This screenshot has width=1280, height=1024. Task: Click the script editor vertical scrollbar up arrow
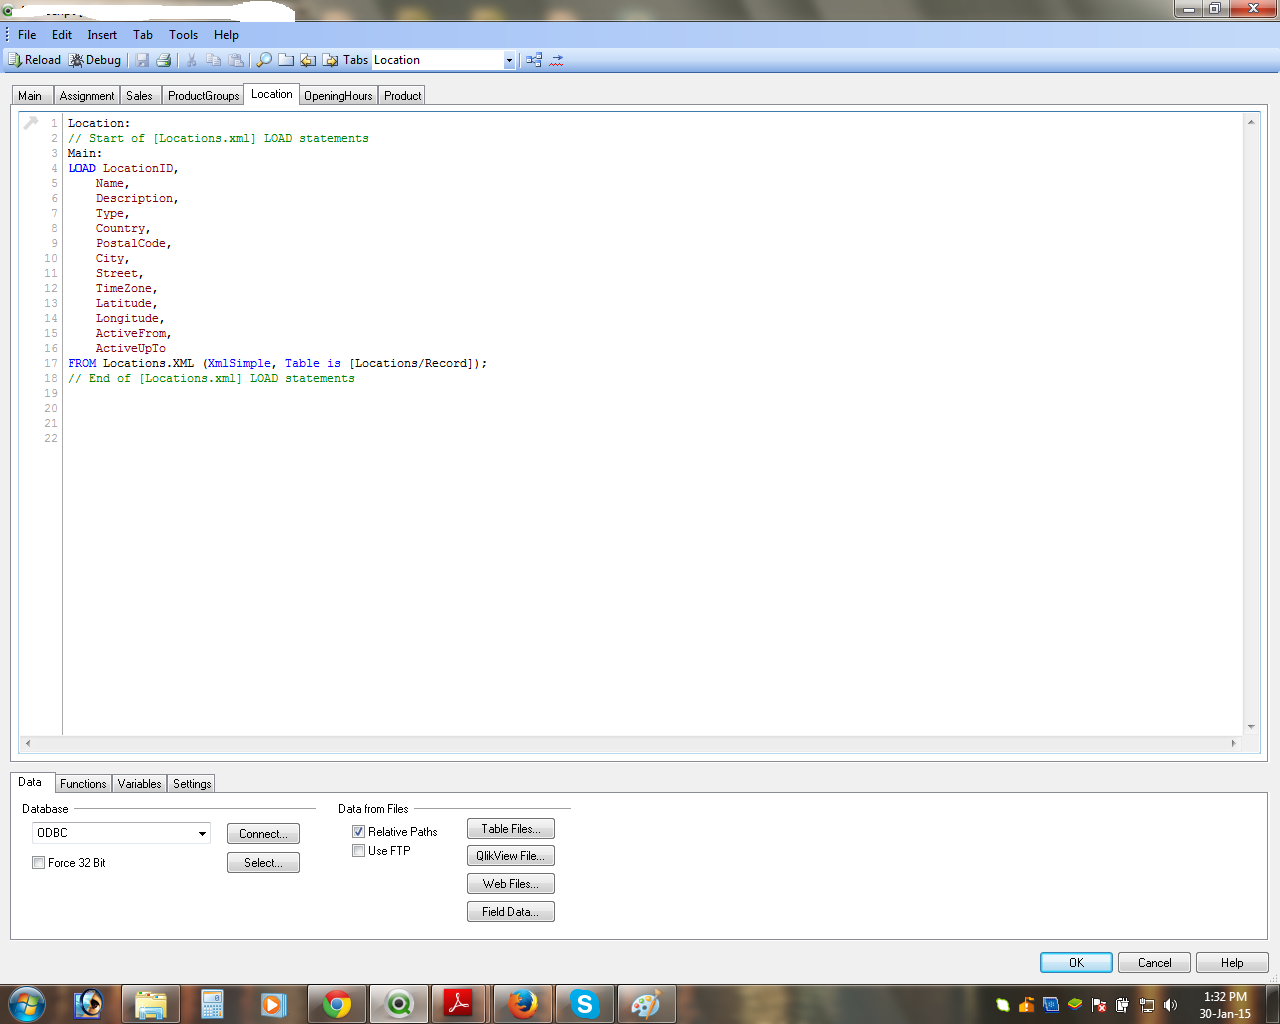coord(1251,122)
